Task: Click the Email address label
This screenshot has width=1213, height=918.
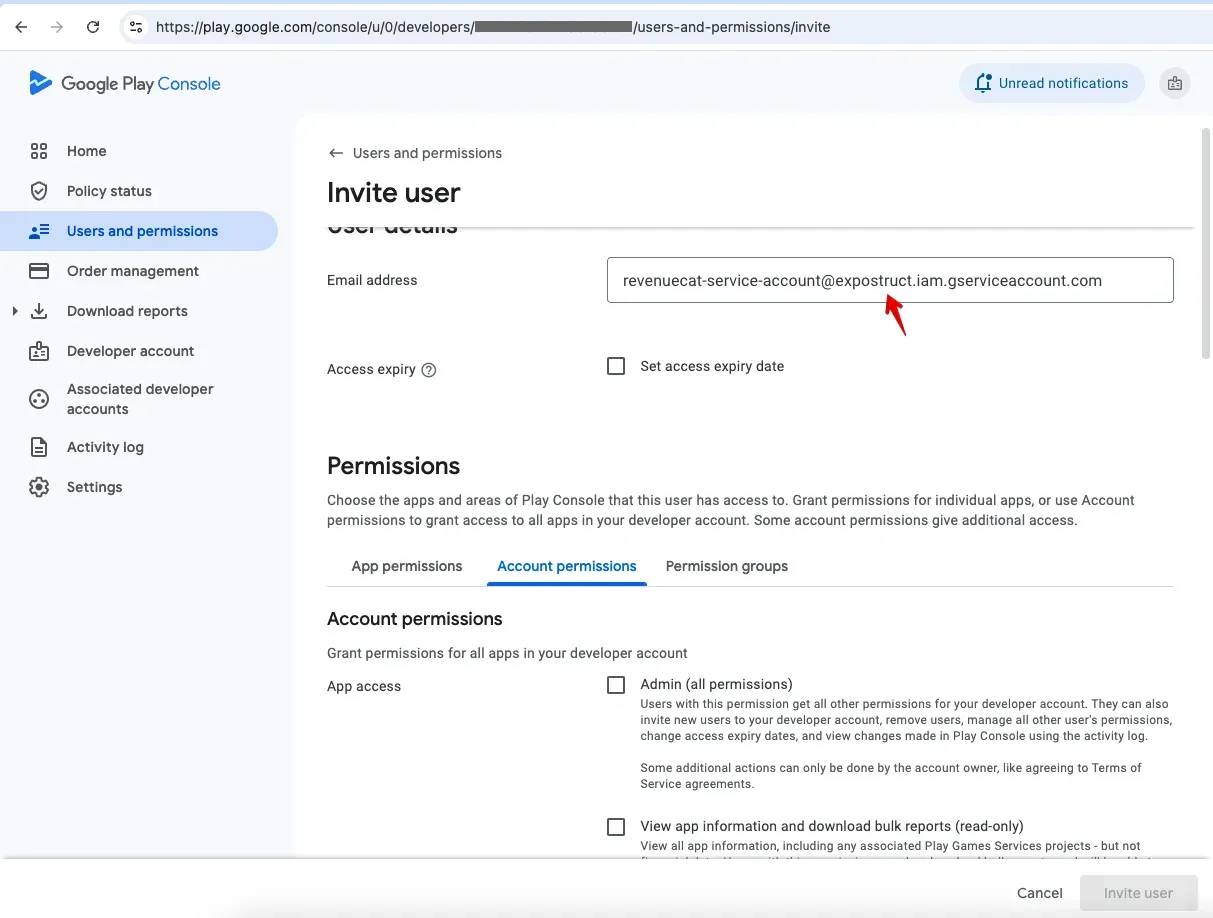Action: click(x=372, y=280)
